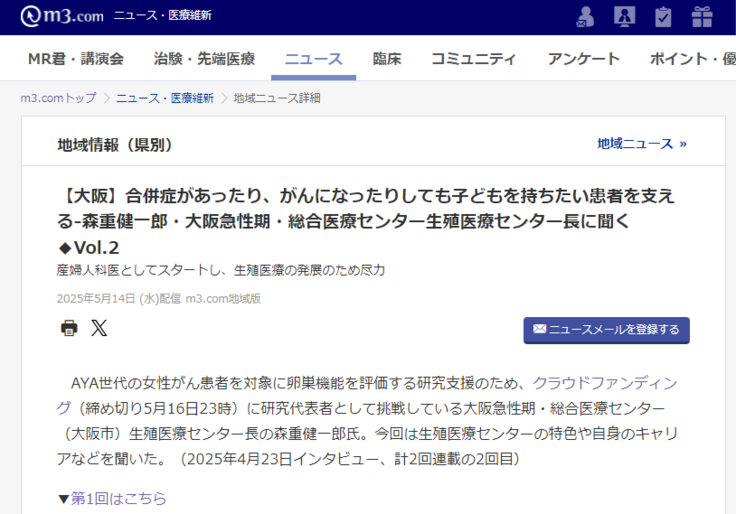
Task: Click the ニュース・医療維新 header title
Action: pos(162,16)
